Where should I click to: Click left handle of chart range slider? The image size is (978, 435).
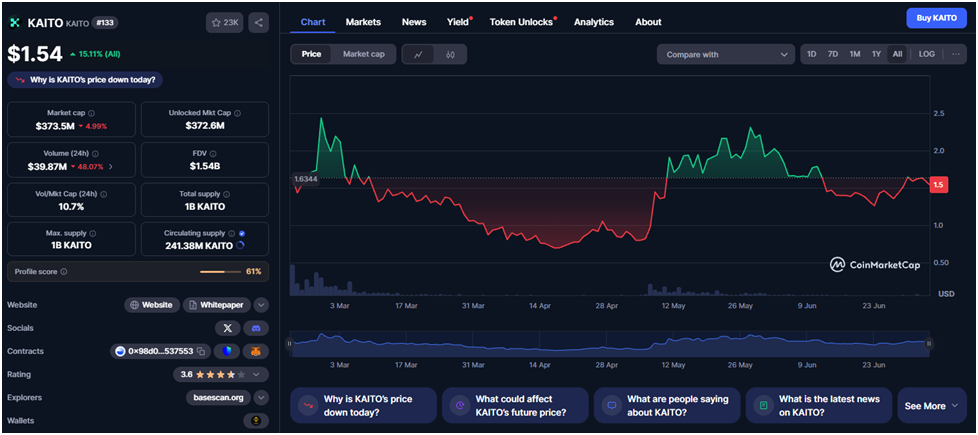pyautogui.click(x=289, y=343)
